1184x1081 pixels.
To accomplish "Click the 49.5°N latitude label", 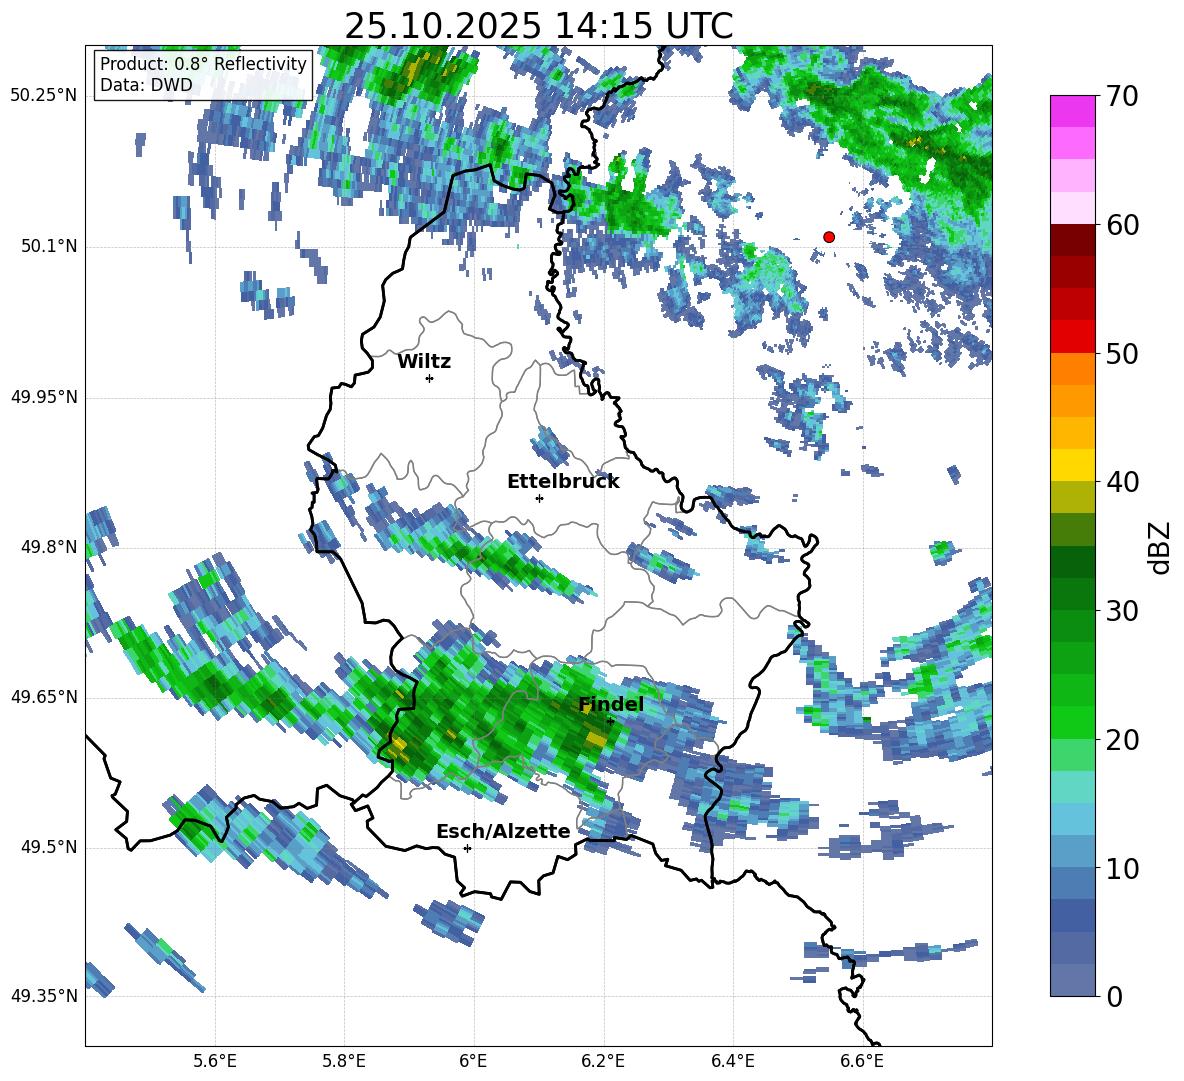I will coord(48,846).
